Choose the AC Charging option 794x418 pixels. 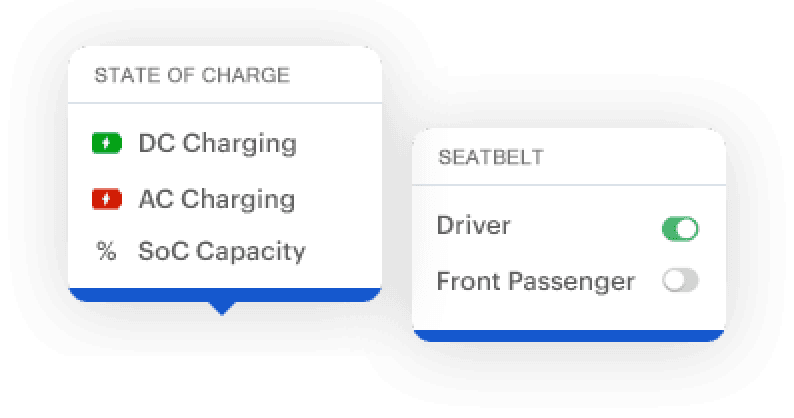click(x=216, y=200)
